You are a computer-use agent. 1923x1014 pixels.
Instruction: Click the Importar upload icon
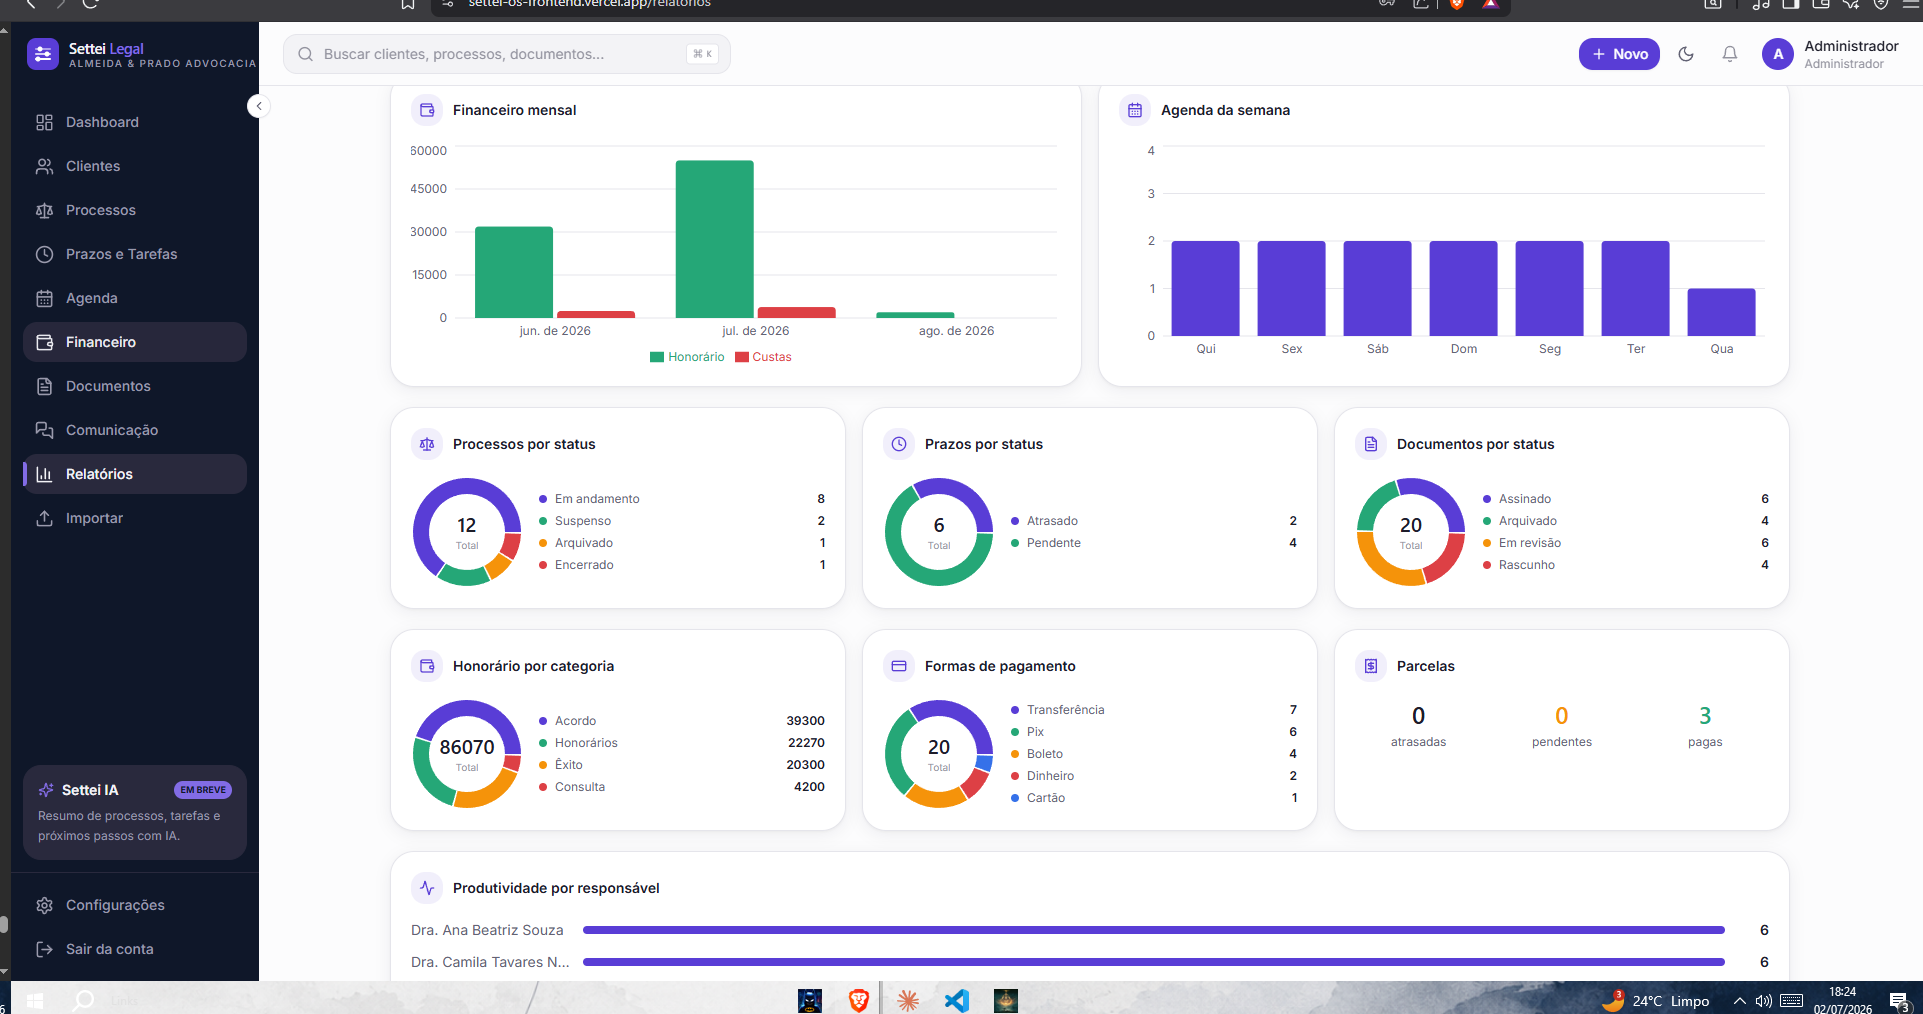click(x=44, y=518)
